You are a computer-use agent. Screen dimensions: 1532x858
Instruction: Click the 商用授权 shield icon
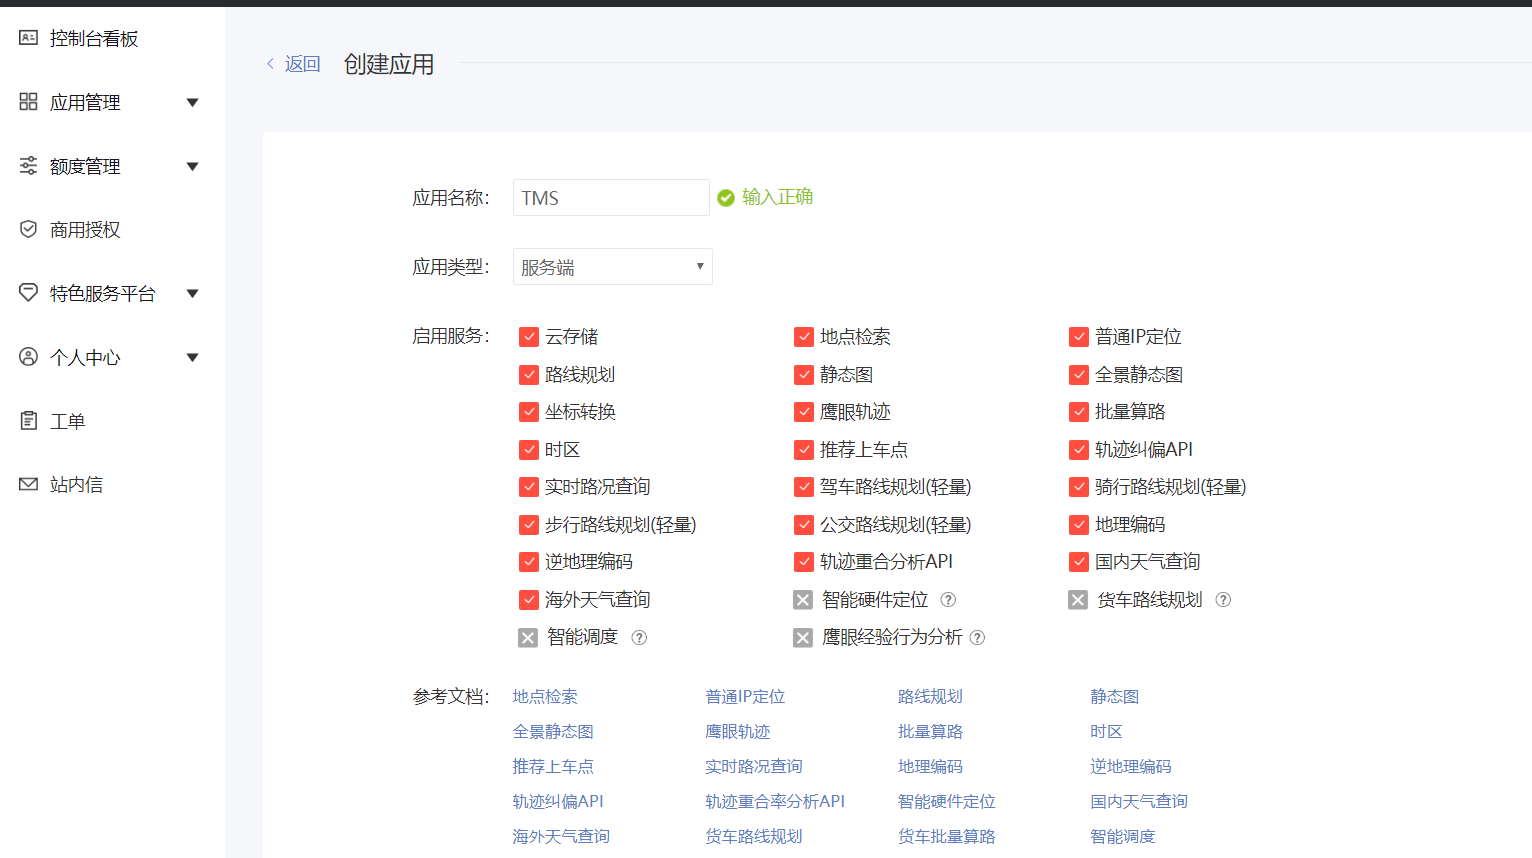pyautogui.click(x=28, y=229)
